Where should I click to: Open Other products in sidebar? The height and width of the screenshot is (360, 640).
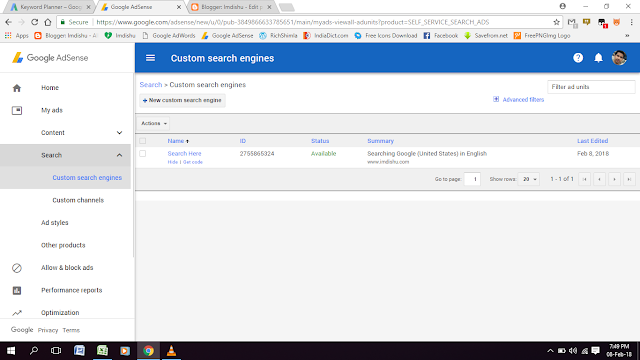coord(63,245)
